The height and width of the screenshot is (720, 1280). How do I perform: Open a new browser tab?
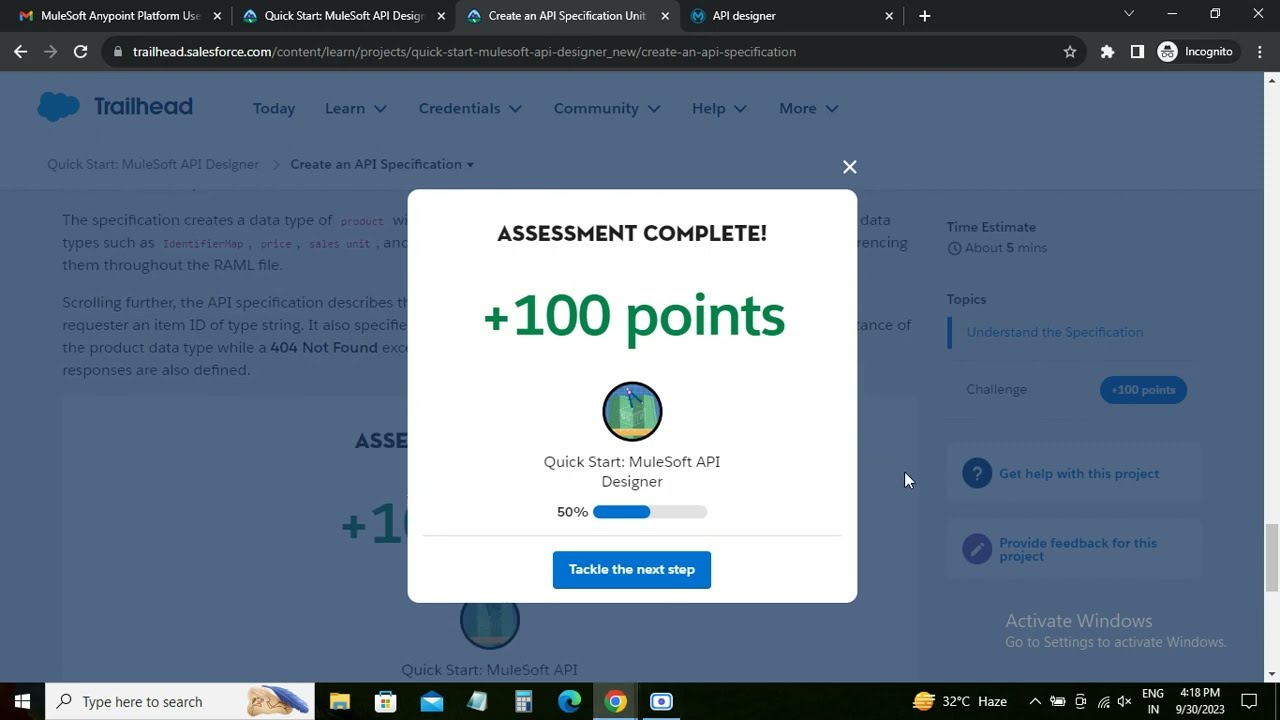click(x=924, y=16)
